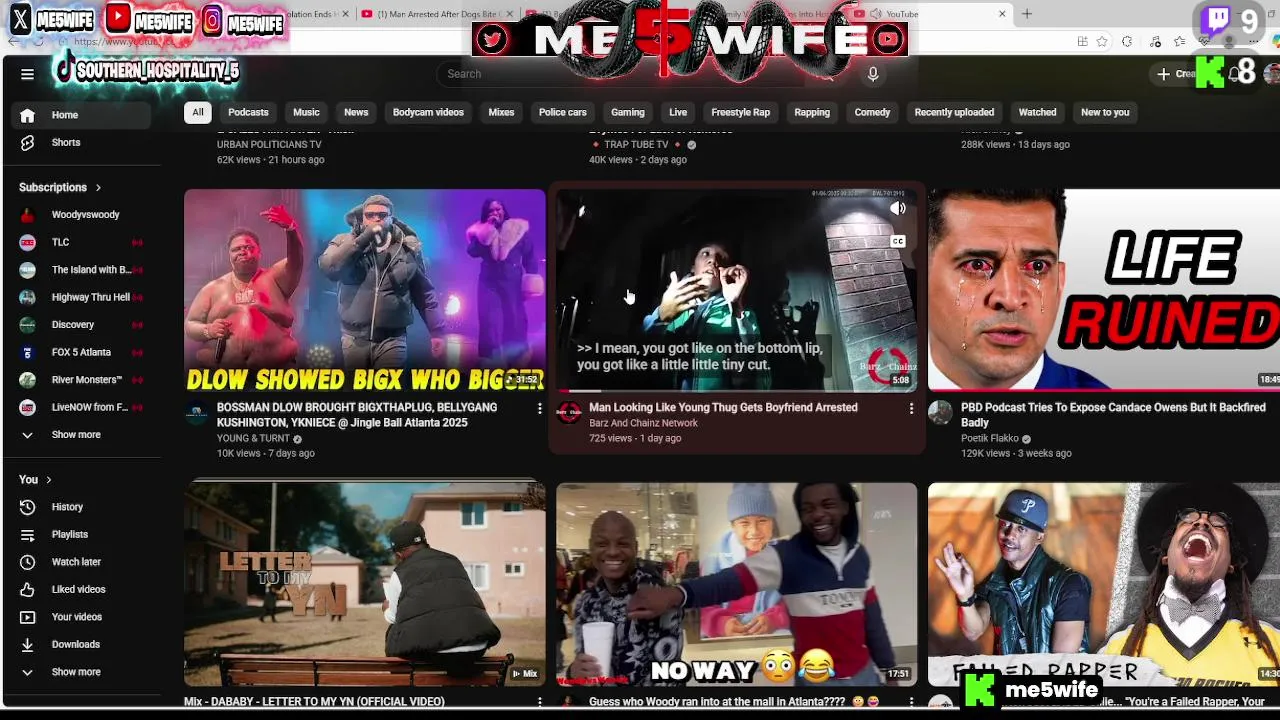Screen dimensions: 1280x720
Task: Open NO WAY mall video thumbnail
Action: click(737, 585)
